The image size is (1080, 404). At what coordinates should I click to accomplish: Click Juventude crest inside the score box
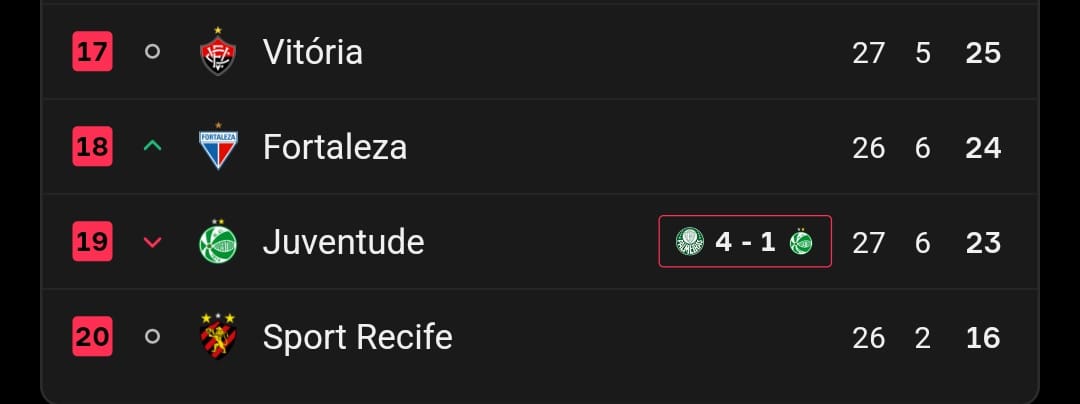coord(801,242)
